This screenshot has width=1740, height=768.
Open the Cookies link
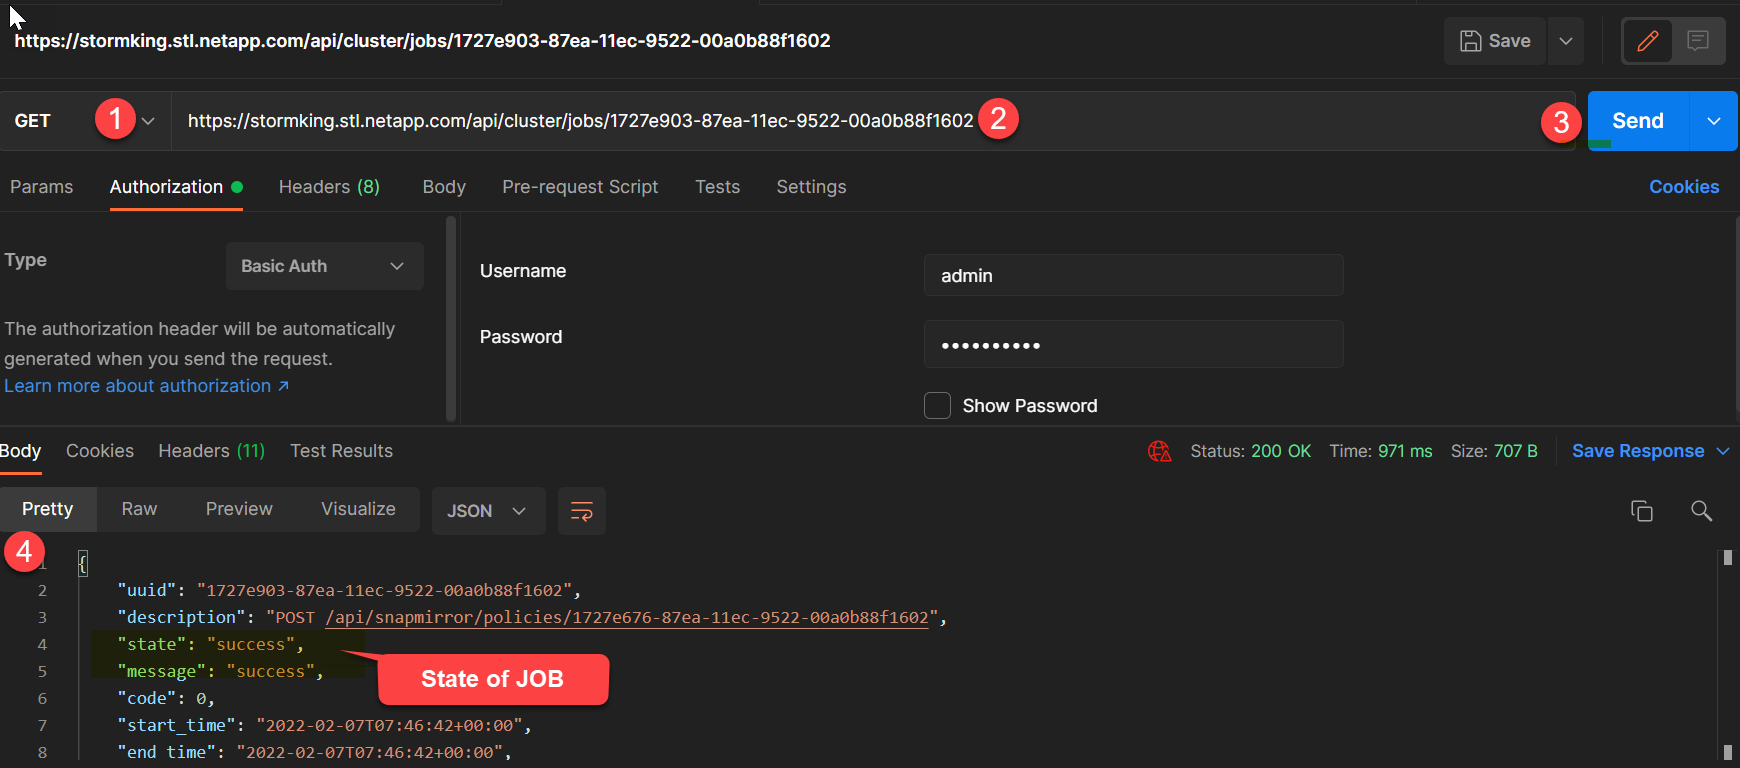[x=1684, y=187]
